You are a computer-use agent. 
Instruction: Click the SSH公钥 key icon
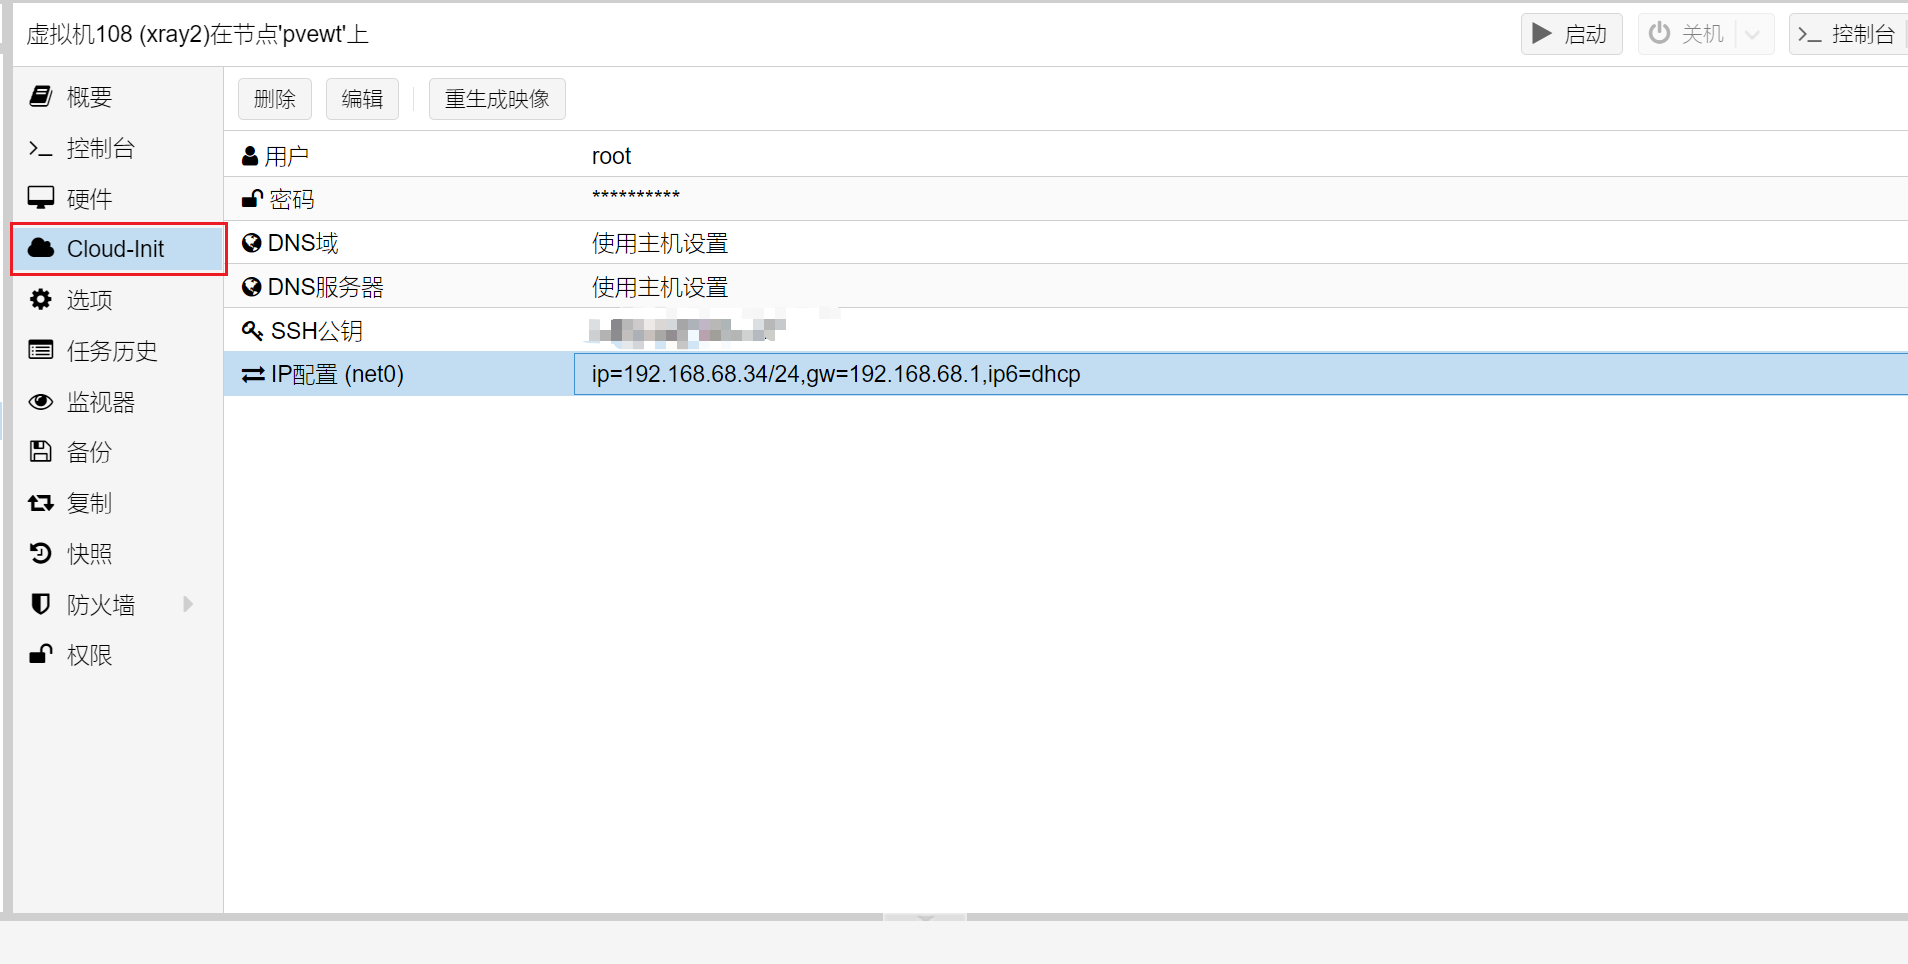coord(253,330)
